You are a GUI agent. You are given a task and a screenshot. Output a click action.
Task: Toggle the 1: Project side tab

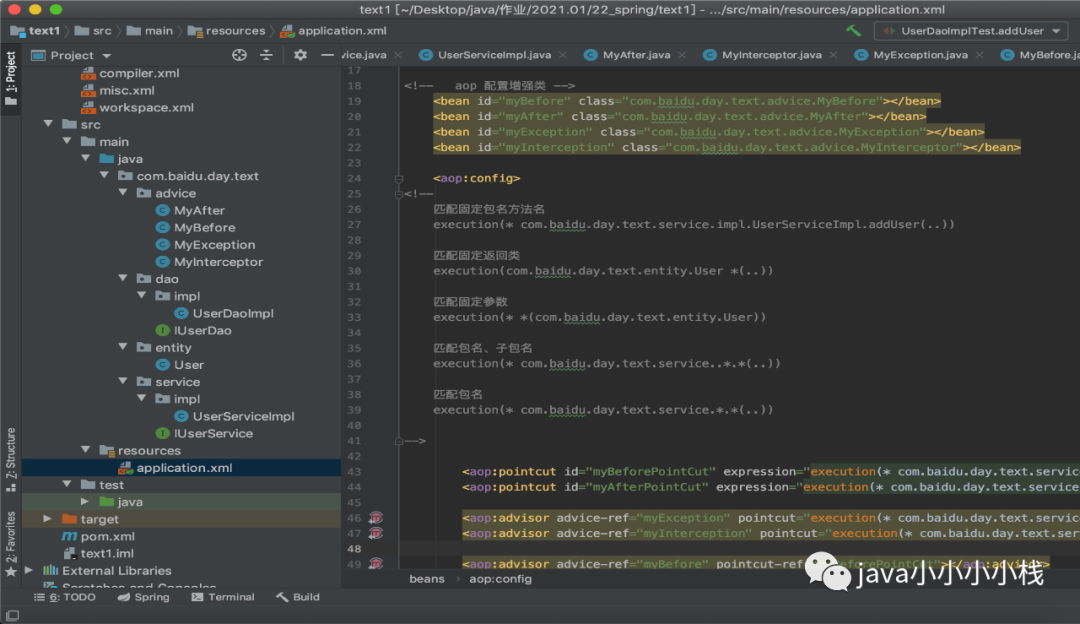click(x=11, y=77)
